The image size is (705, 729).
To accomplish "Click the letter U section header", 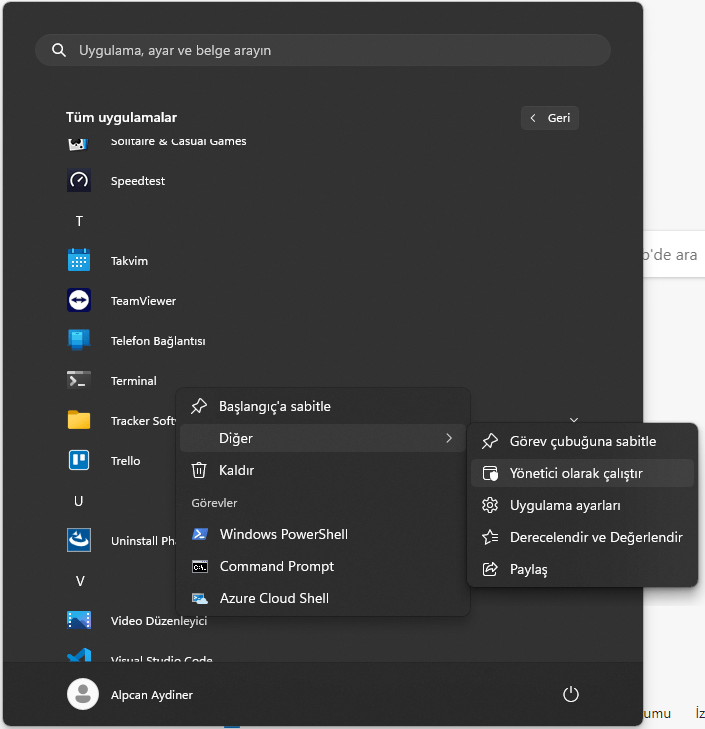I will click(79, 501).
